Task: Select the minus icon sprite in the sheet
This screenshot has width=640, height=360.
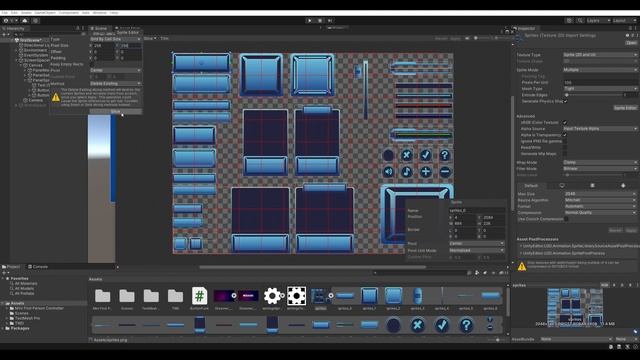Action: [x=444, y=172]
